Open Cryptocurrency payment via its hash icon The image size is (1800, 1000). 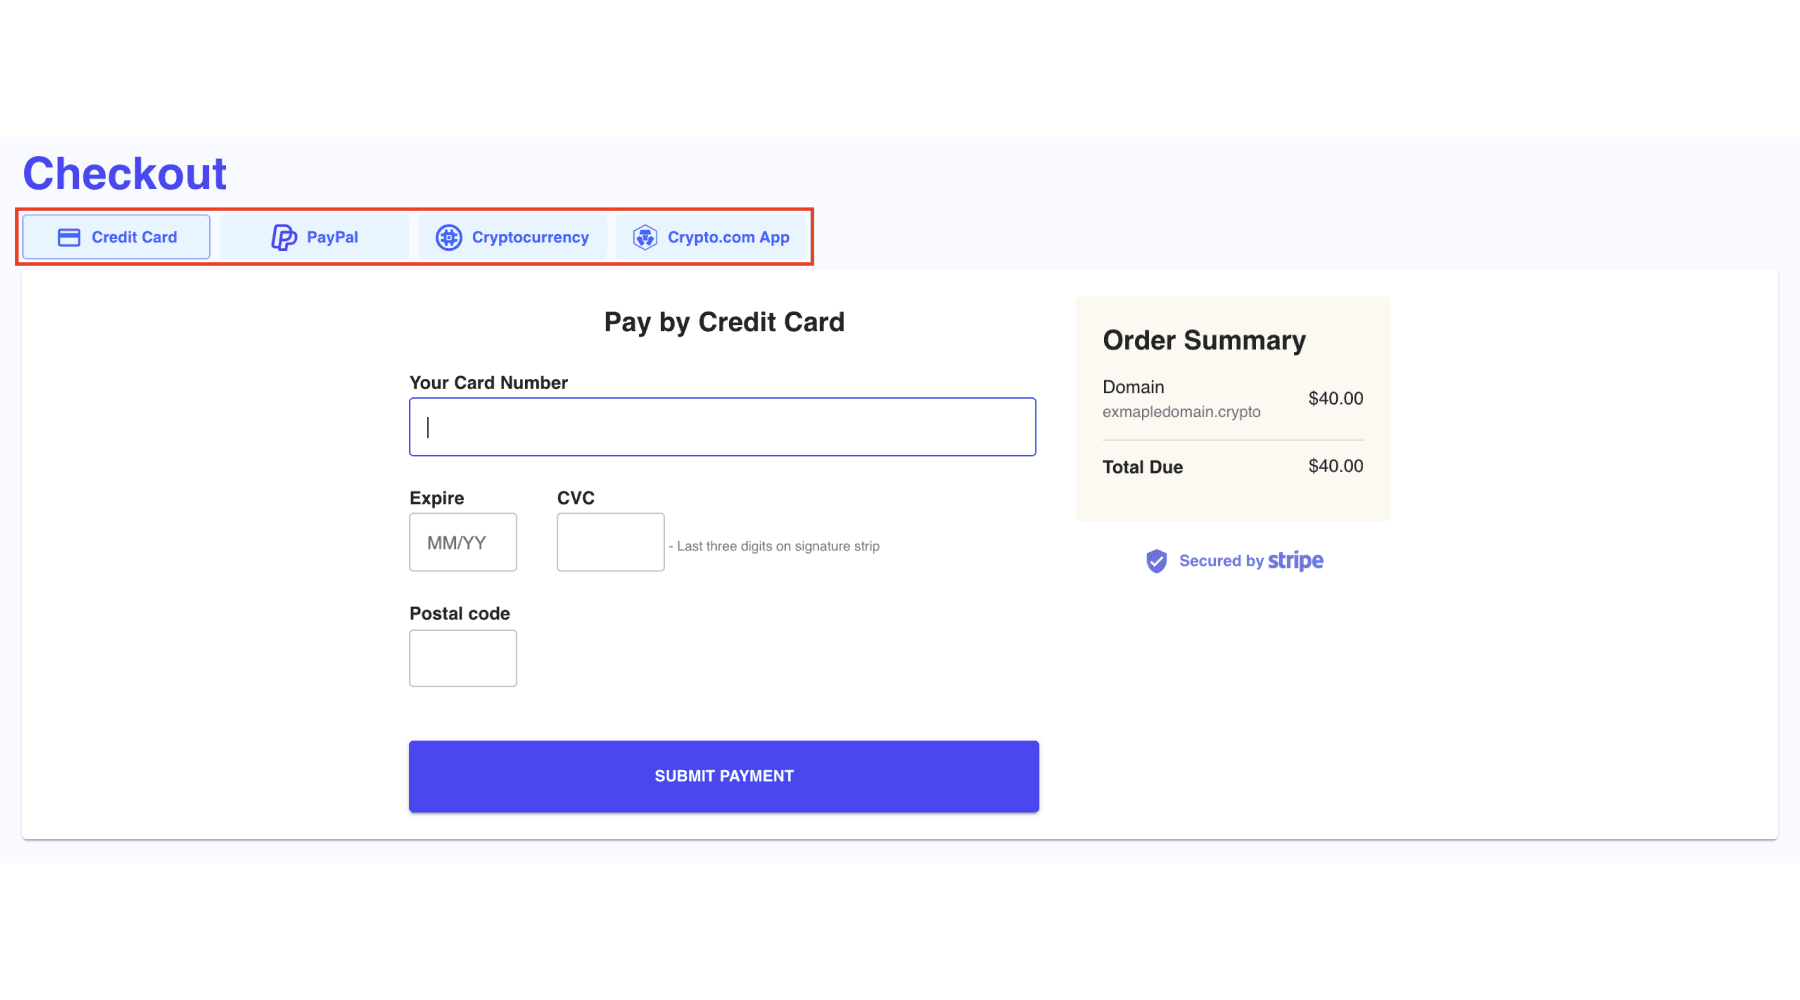(448, 237)
